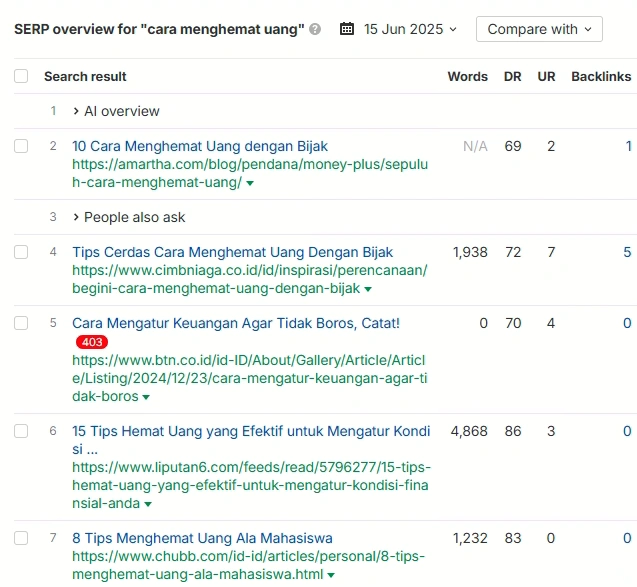The height and width of the screenshot is (587, 637).
Task: Open the 15 Jun 2025 date dropdown
Action: click(410, 29)
